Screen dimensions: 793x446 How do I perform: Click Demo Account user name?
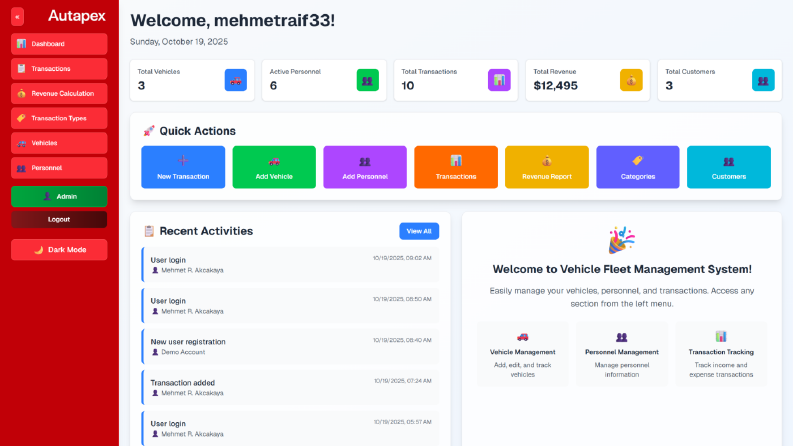click(183, 352)
